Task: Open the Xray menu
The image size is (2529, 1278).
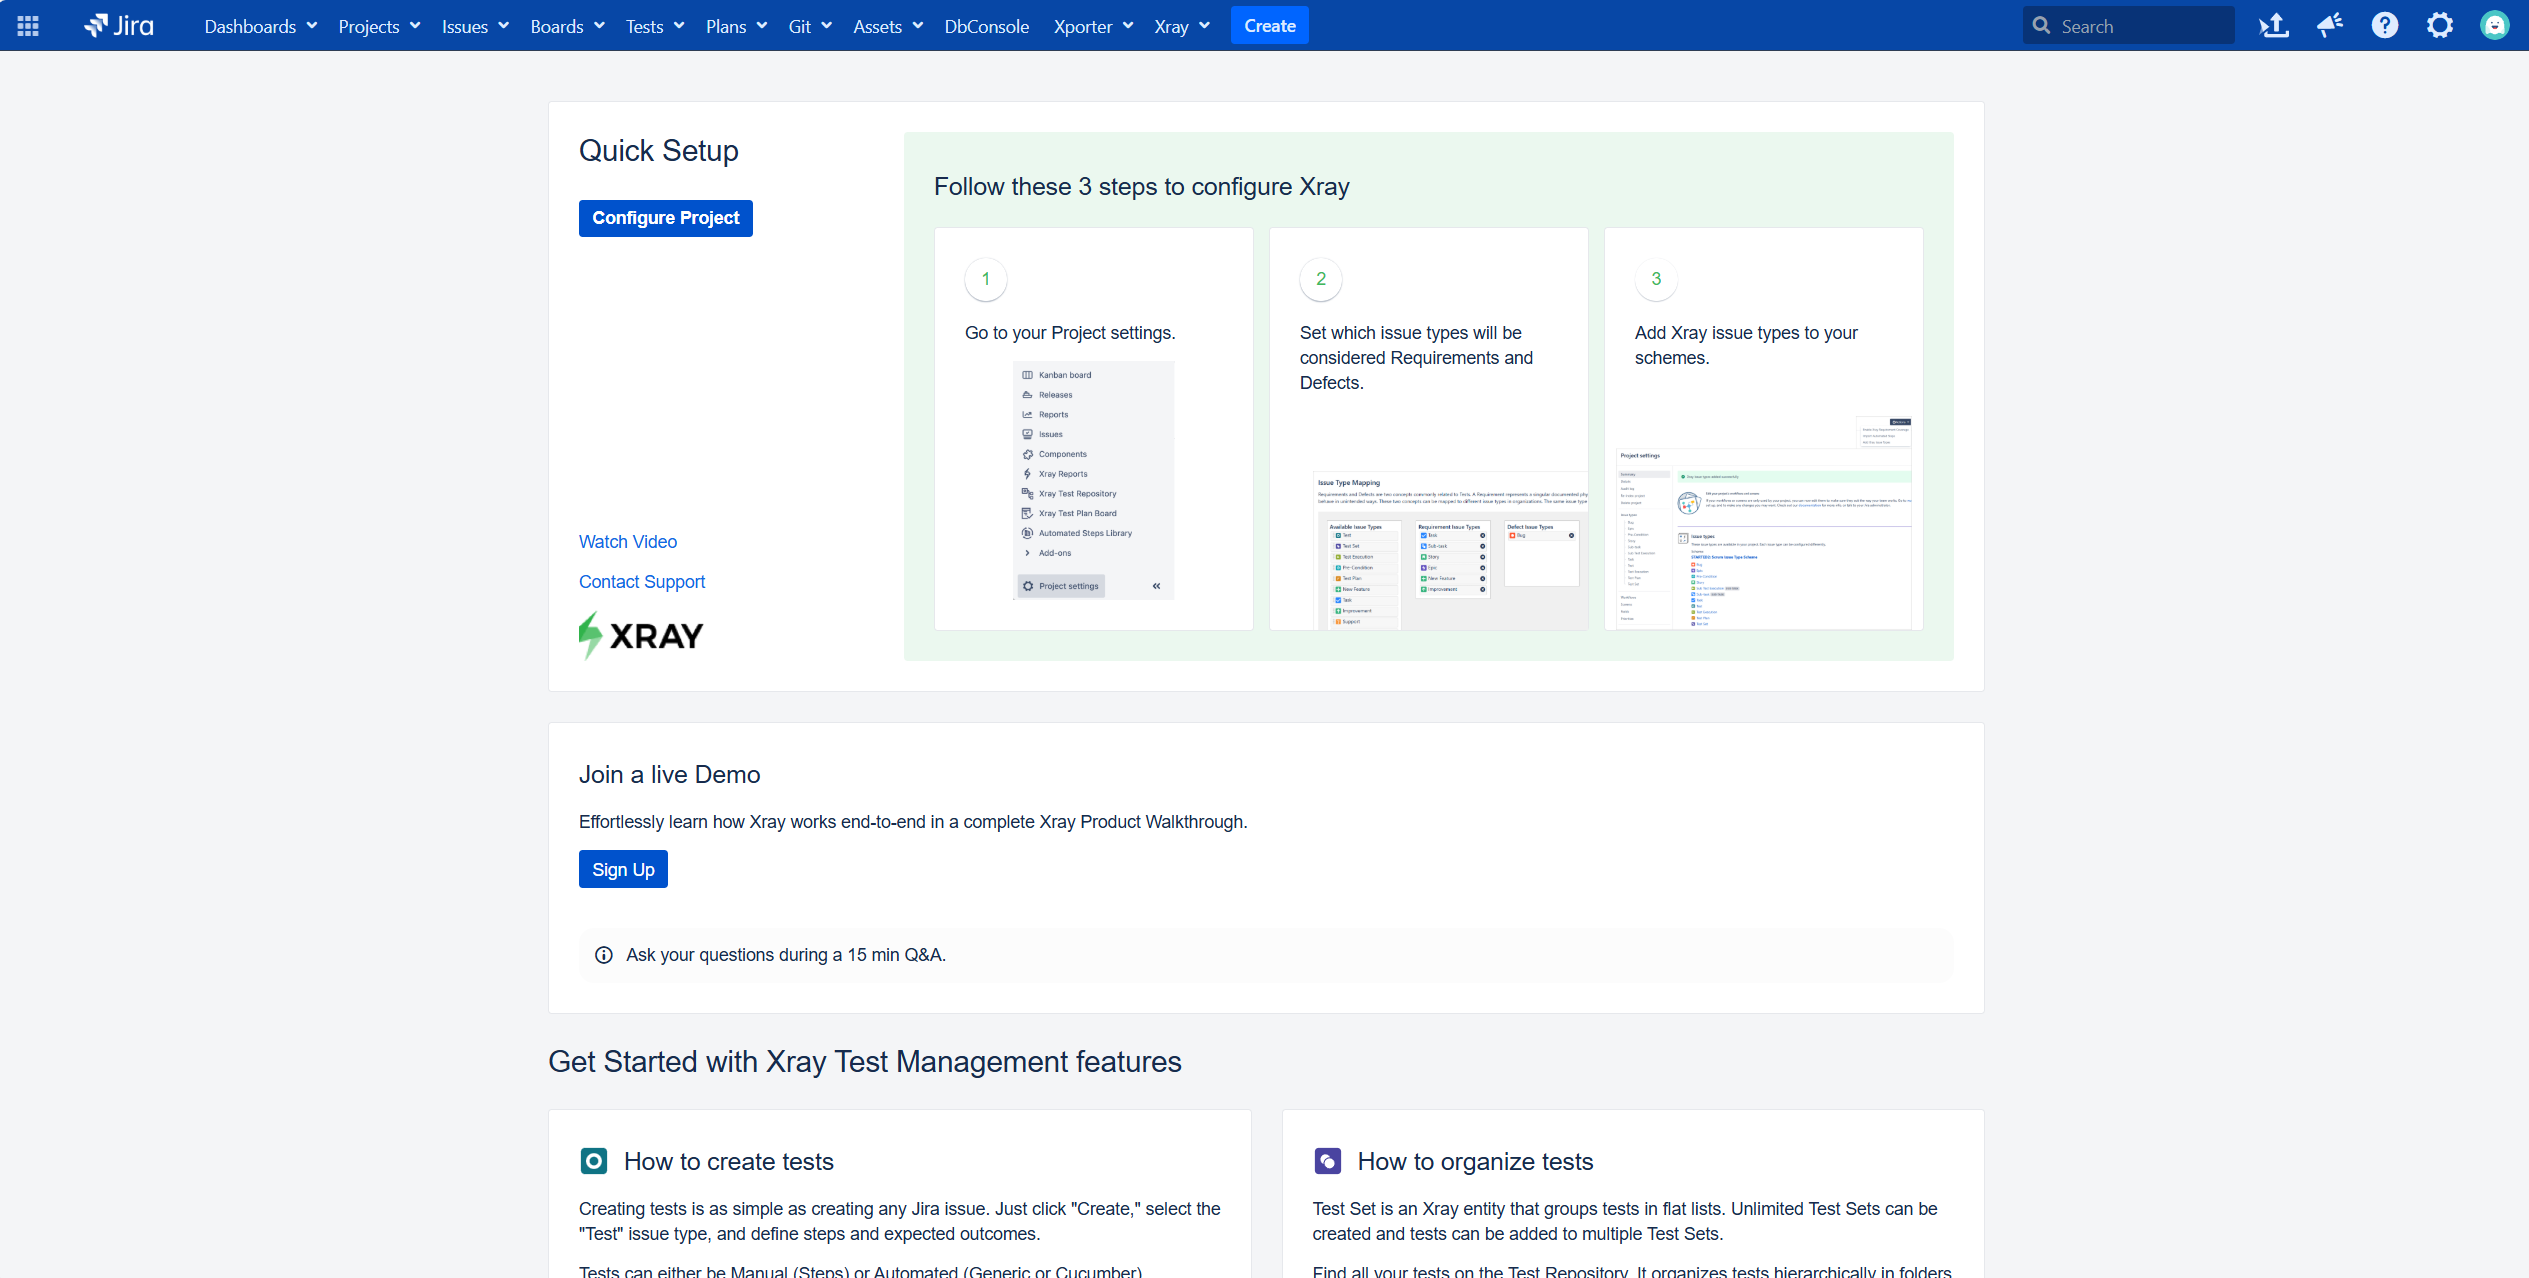Action: coord(1182,26)
